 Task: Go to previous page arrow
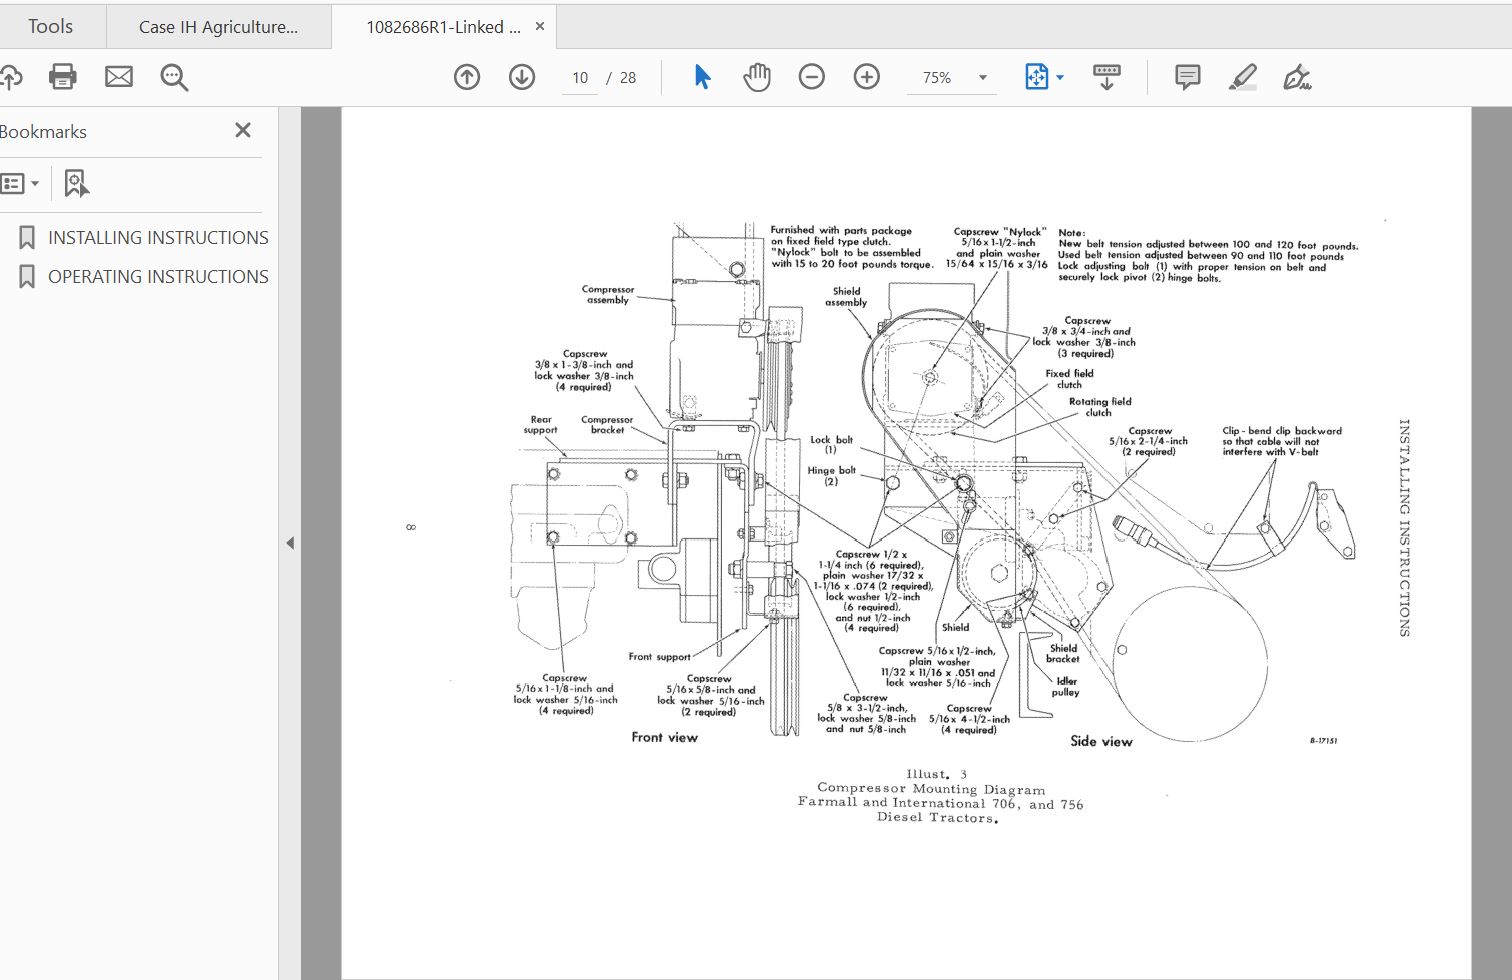(467, 77)
